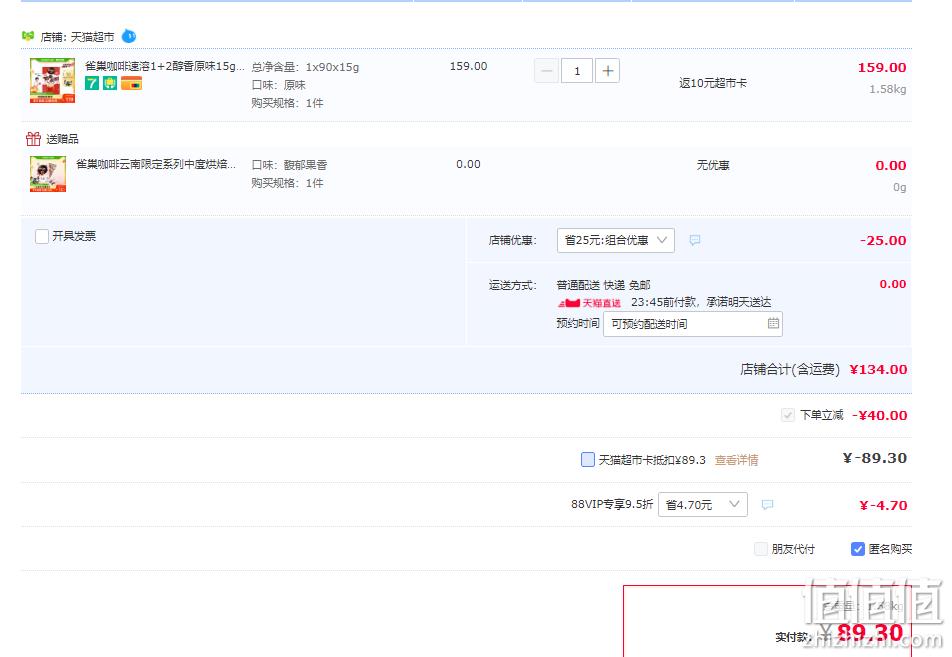Click the ¥-4.70 VIP discount amount
Image resolution: width=952 pixels, height=657 pixels.
pos(883,505)
